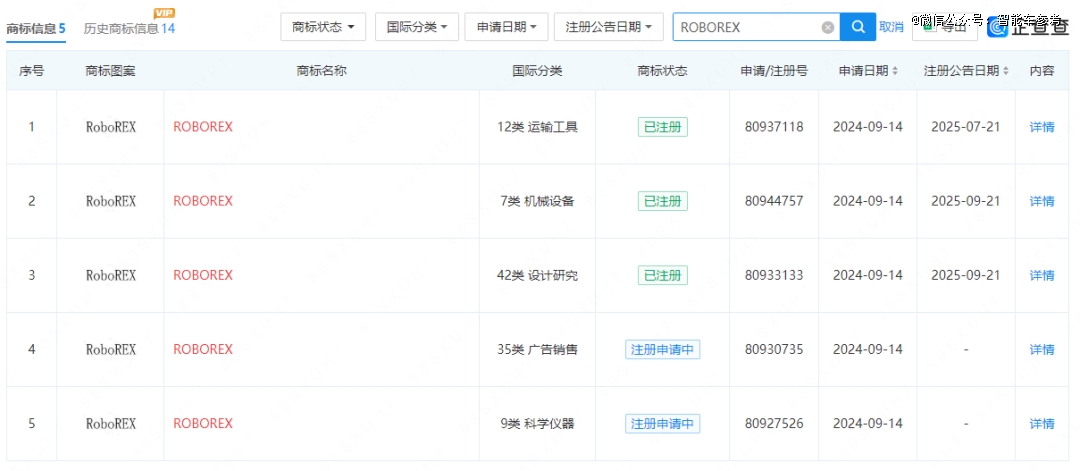The image size is (1080, 471).
Task: Switch to 历史商标信息 tab
Action: coord(128,28)
